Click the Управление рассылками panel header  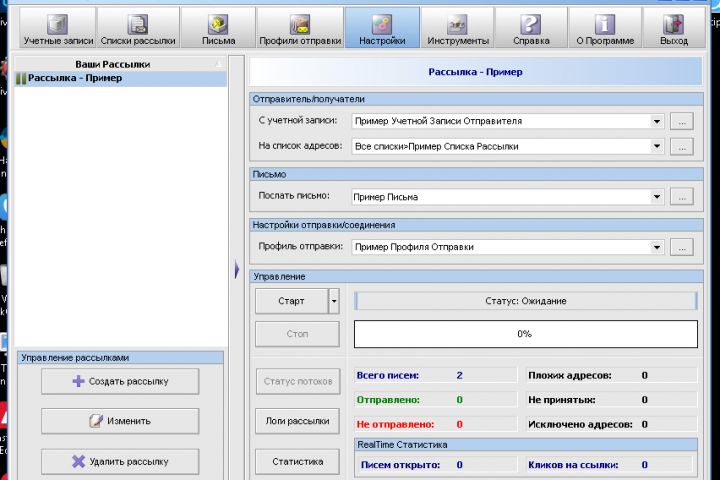120,357
